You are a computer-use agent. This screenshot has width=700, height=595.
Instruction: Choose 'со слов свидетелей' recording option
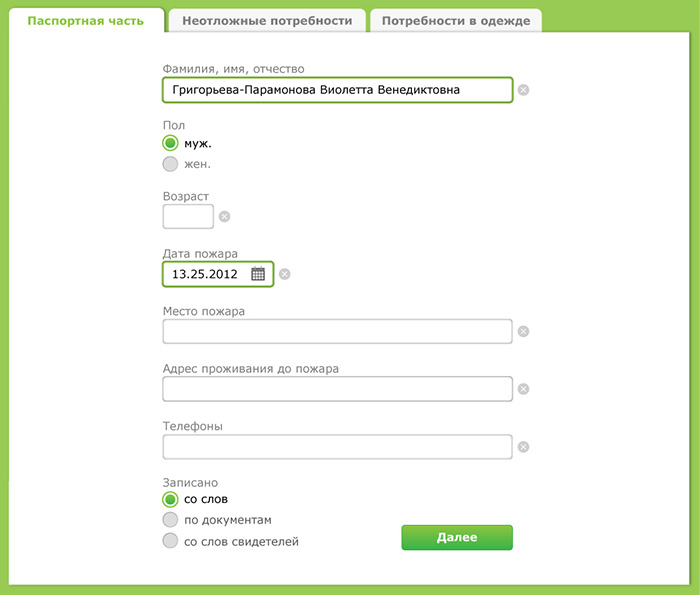click(x=170, y=542)
